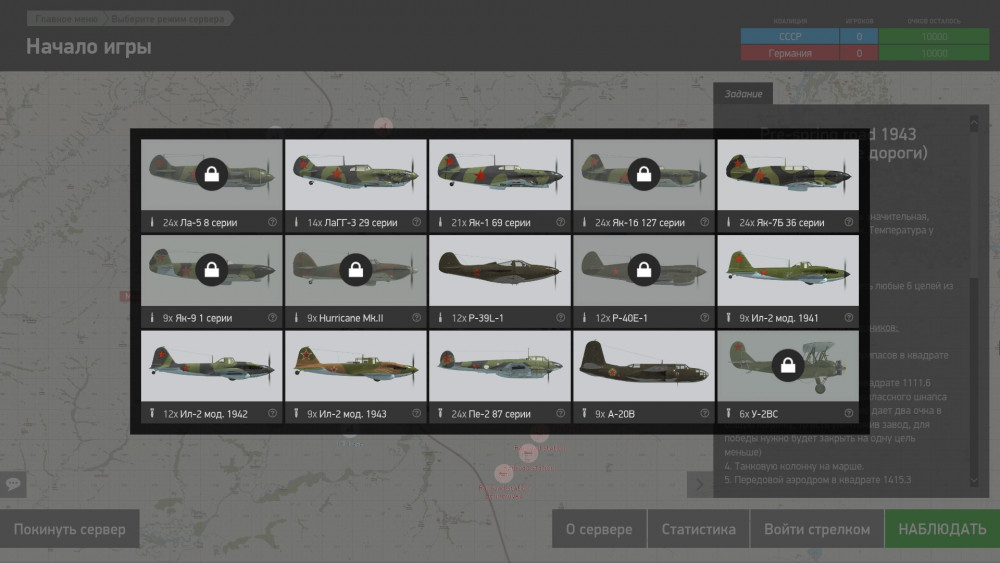Click the help icon for ЛаГГ-3 29 серии

(x=416, y=222)
